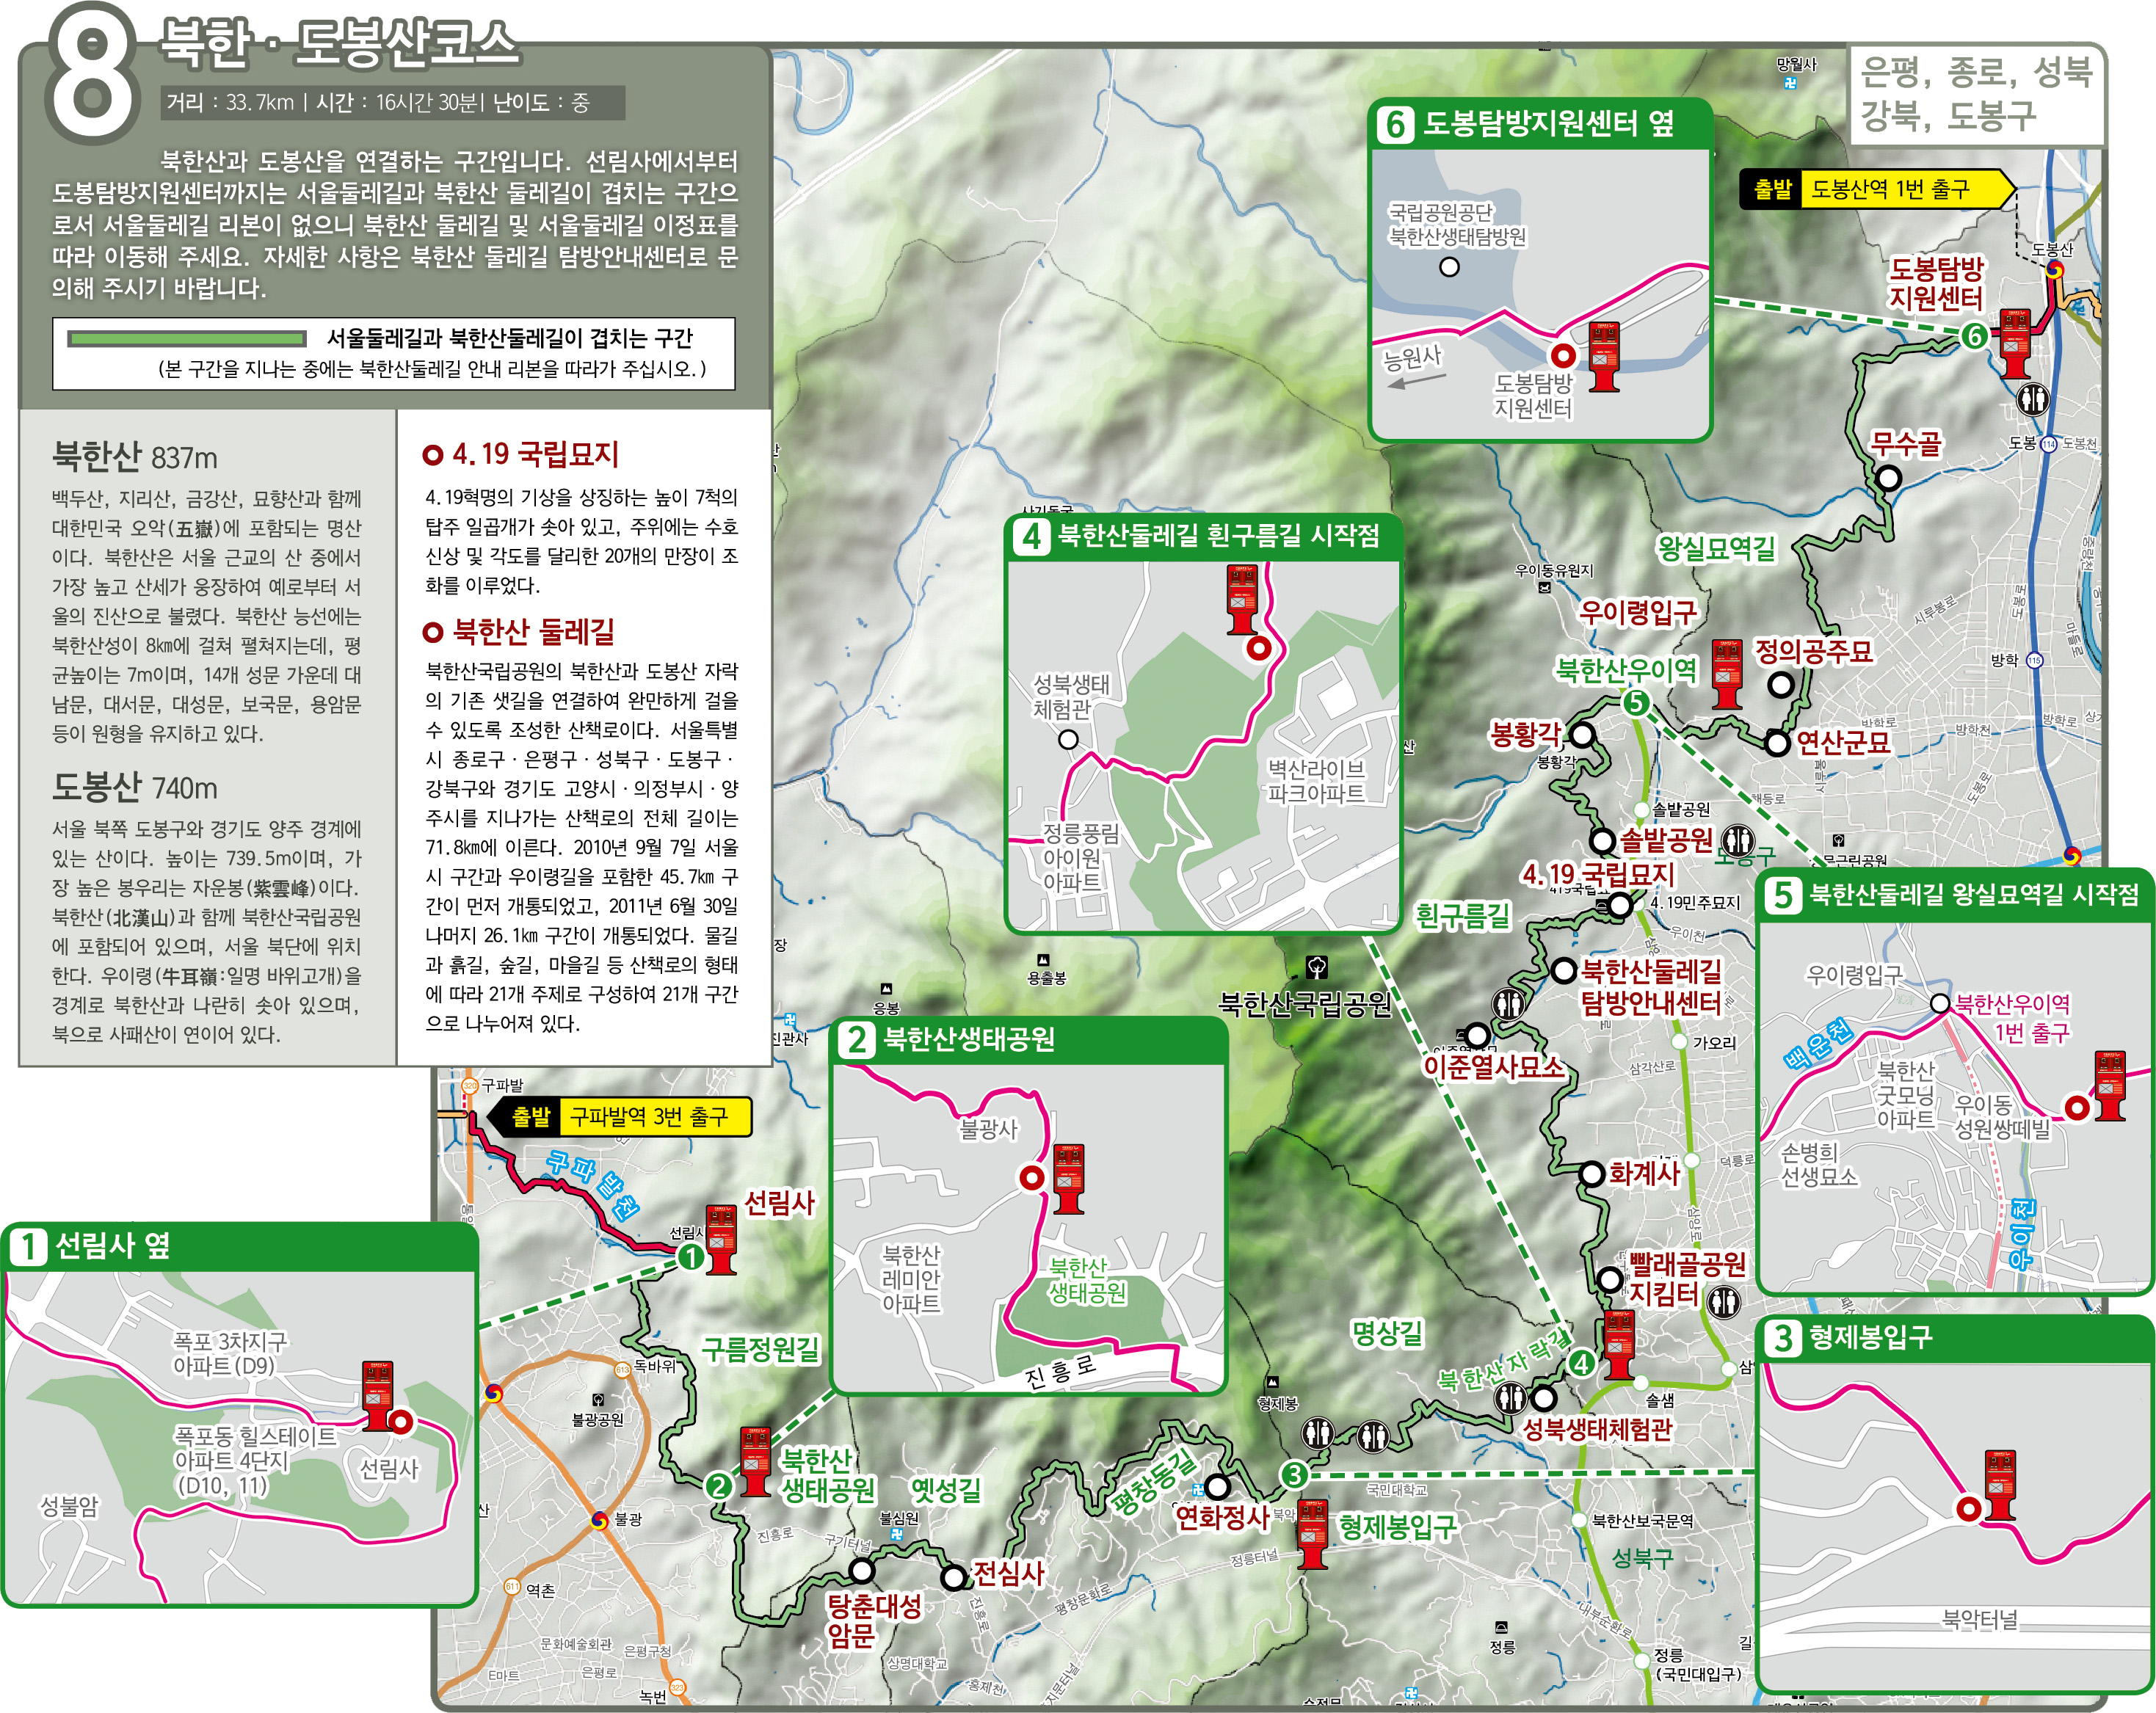Click the stamp box inside the 선림사 옆 inset

point(377,1396)
